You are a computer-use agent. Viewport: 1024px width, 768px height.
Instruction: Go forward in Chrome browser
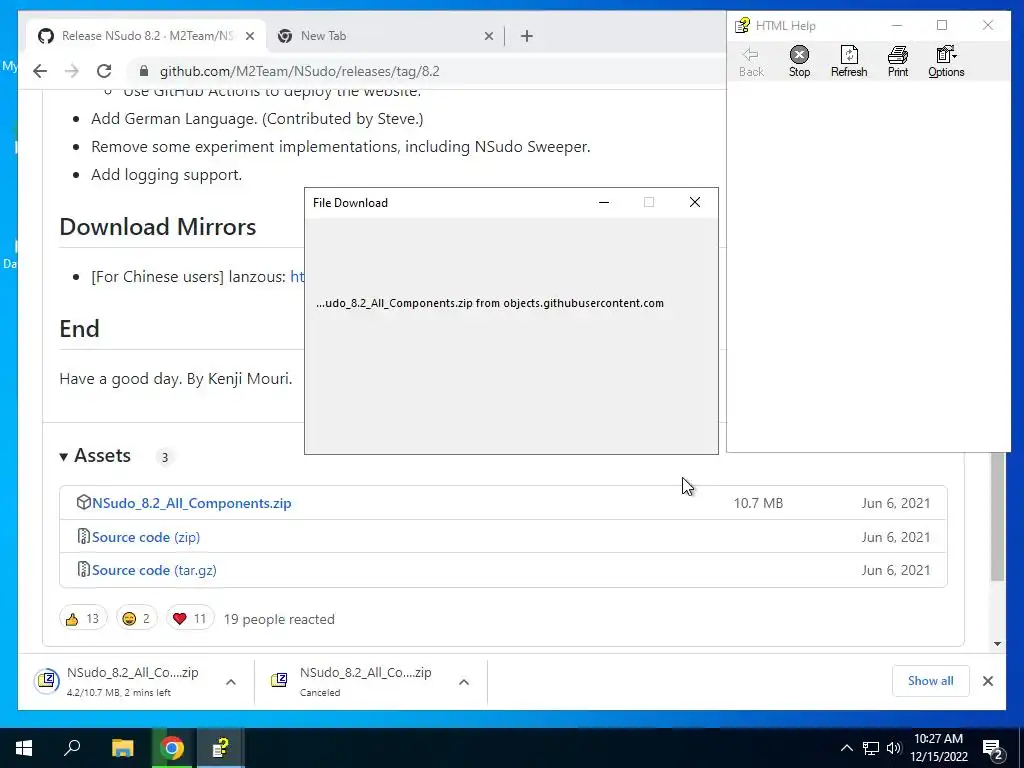(x=72, y=71)
